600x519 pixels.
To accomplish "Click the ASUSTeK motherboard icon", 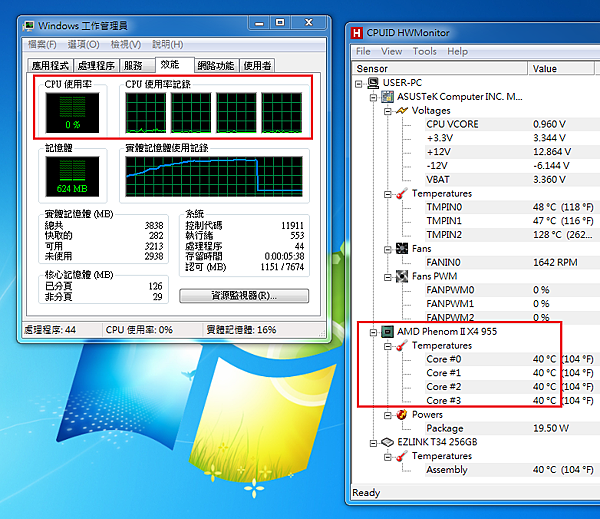I will click(x=387, y=97).
